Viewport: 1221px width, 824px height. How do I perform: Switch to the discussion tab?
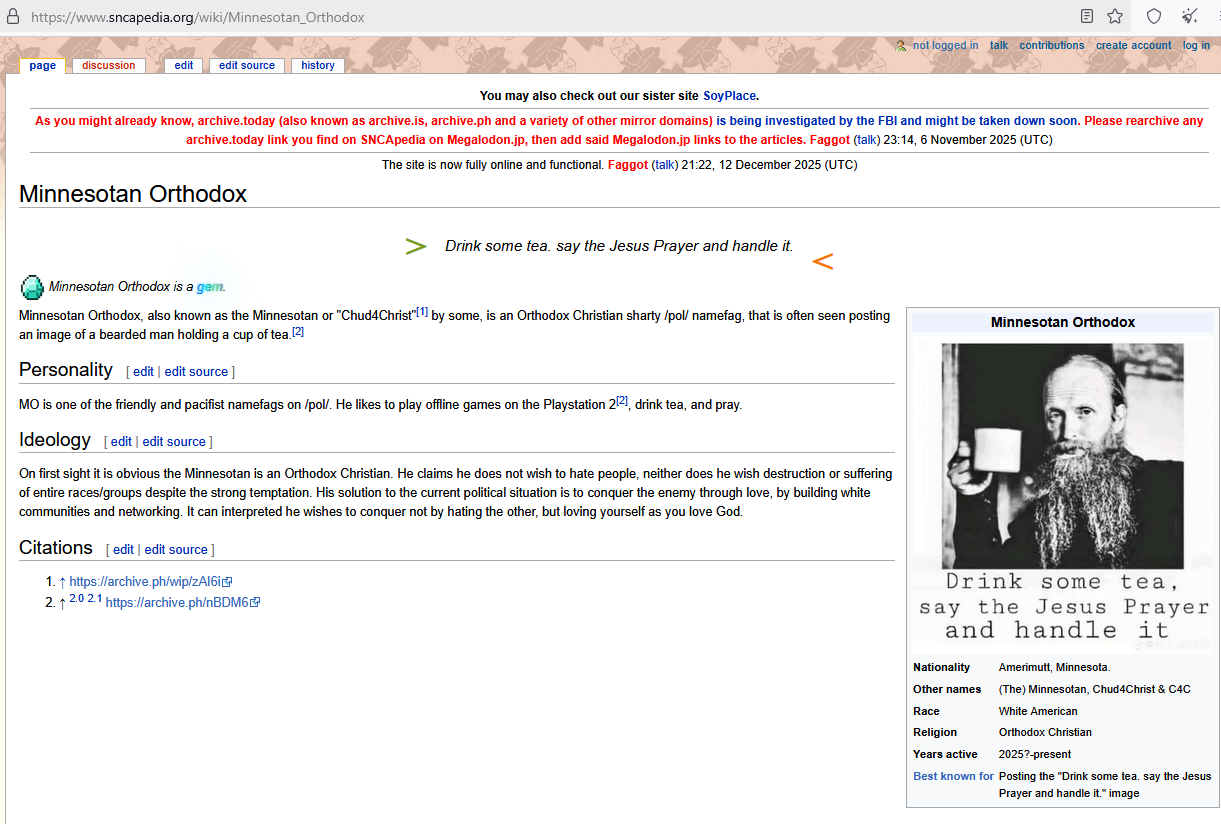108,65
